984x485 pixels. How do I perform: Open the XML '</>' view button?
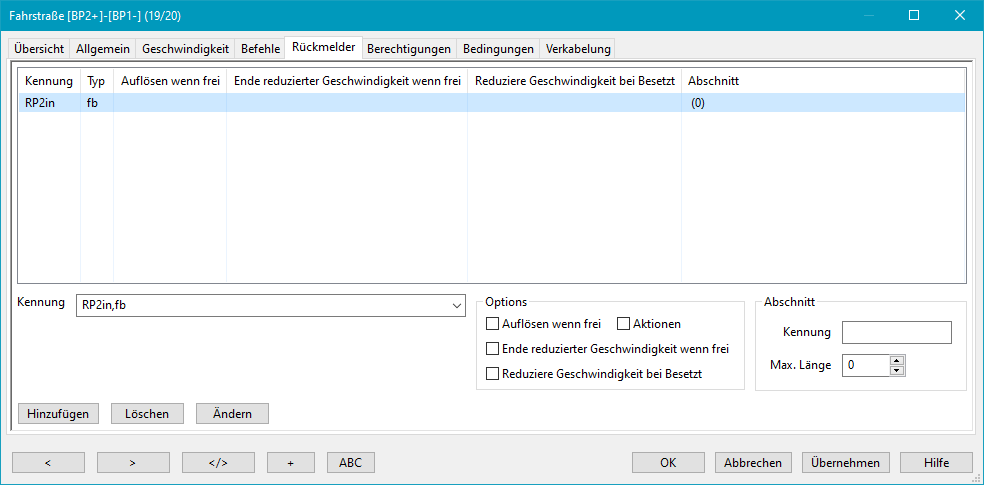coord(218,462)
